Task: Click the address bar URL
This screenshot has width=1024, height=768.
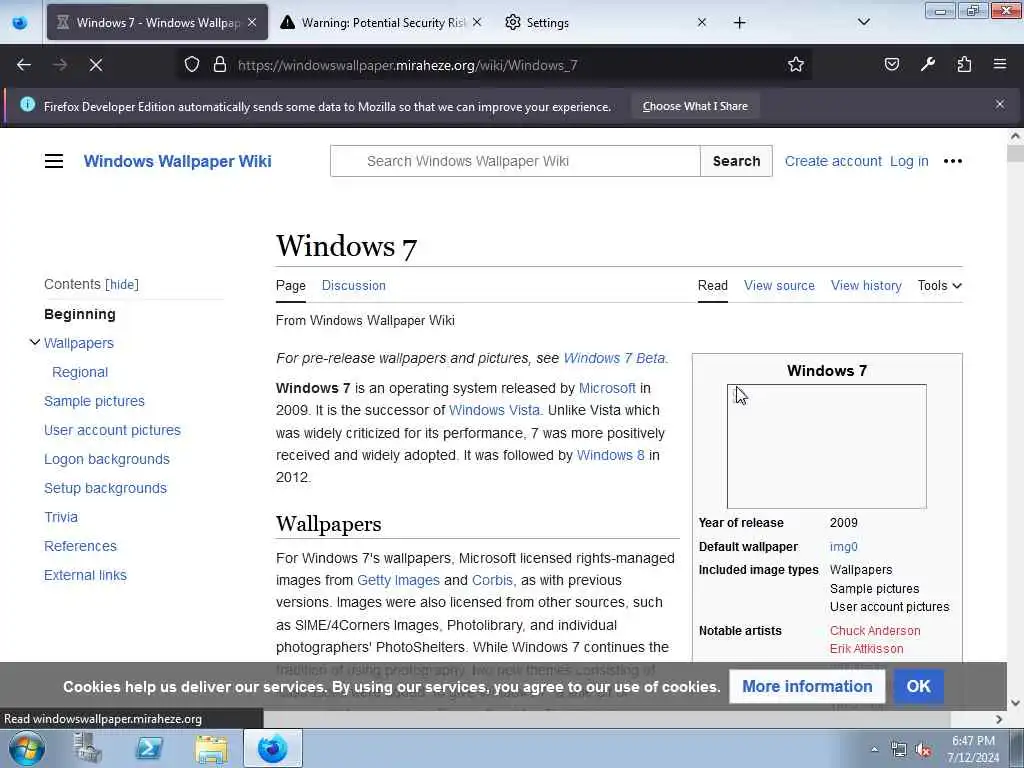Action: [408, 65]
